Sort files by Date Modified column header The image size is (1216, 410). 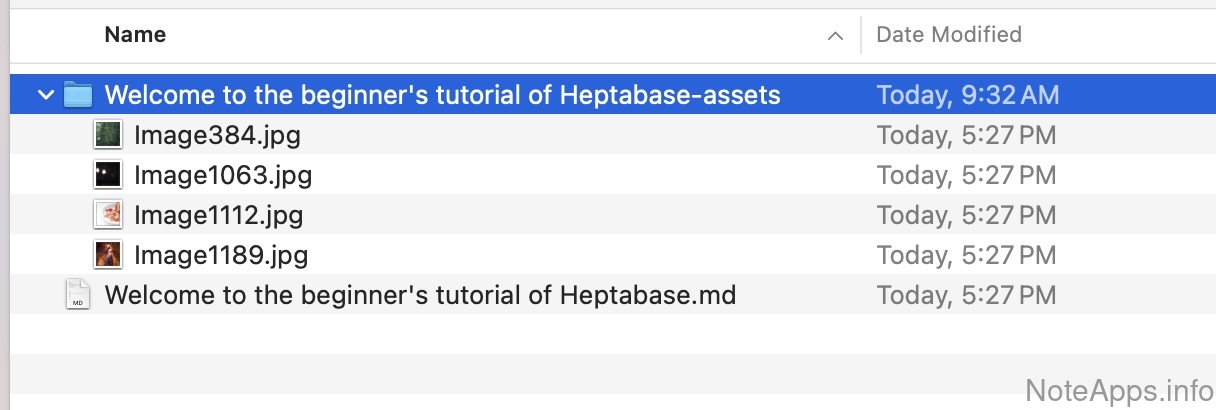pyautogui.click(x=948, y=35)
